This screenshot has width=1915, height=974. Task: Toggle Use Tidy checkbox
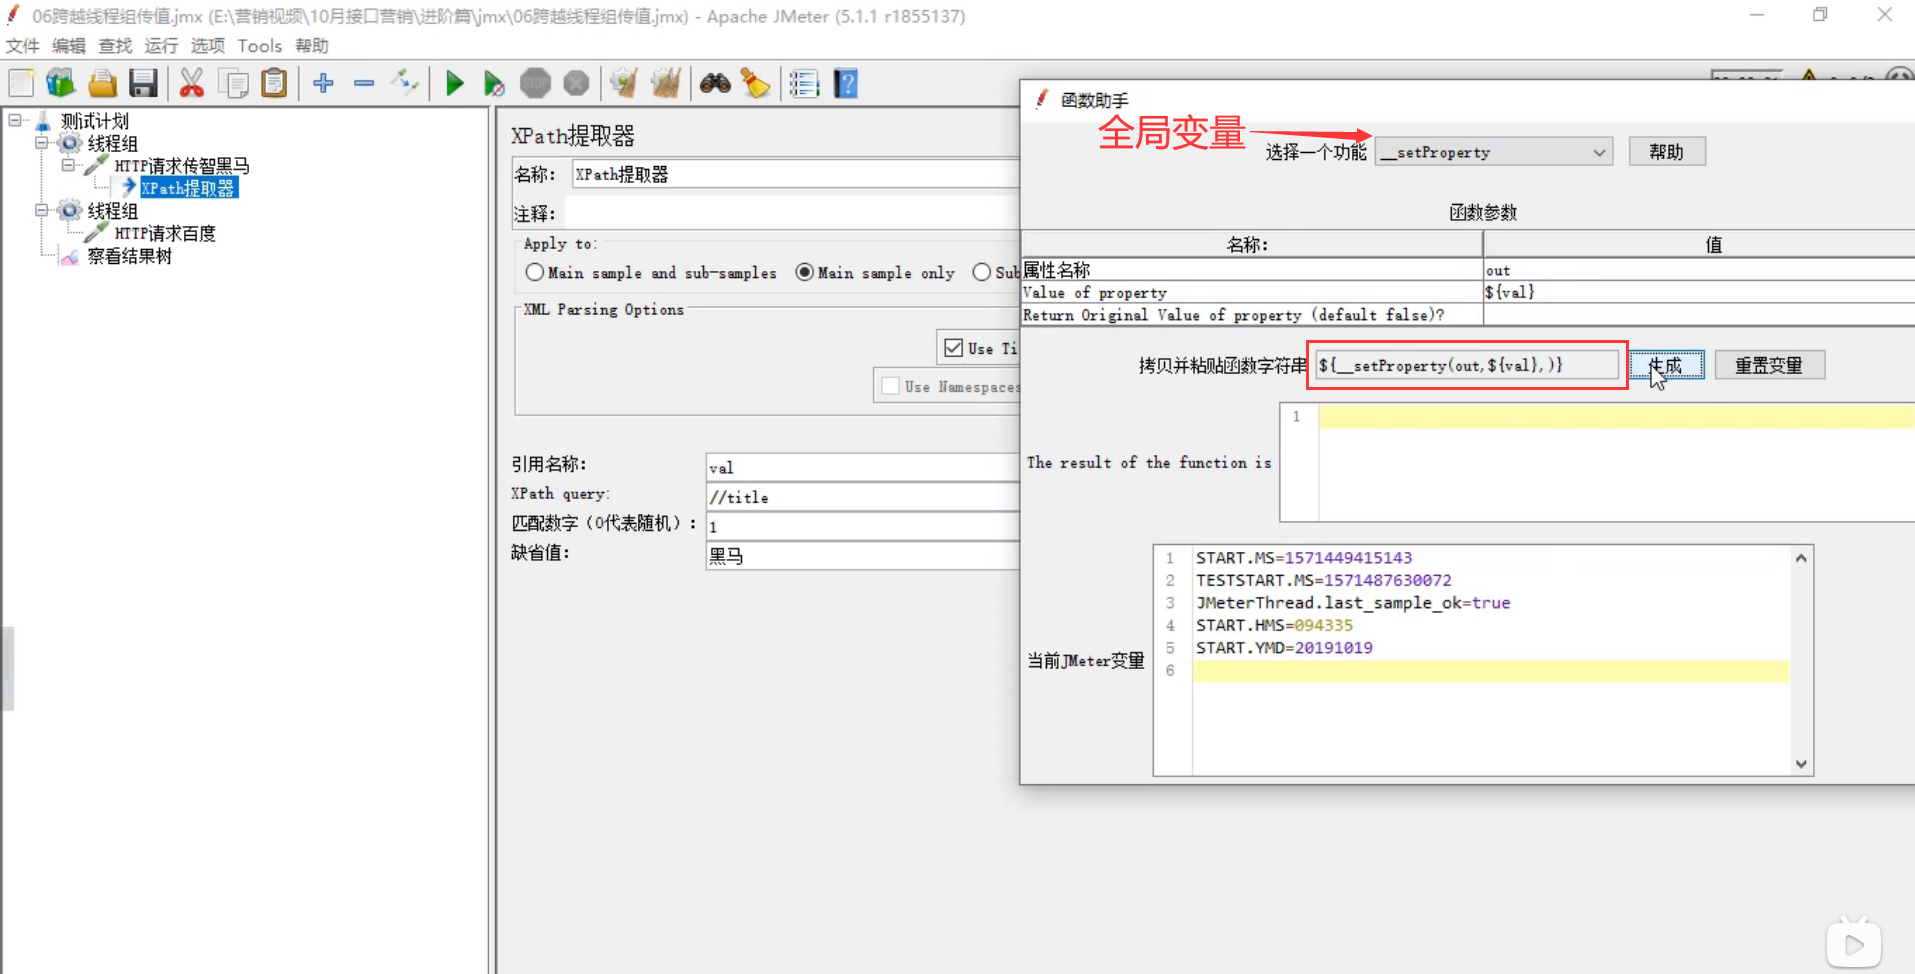[x=954, y=348]
